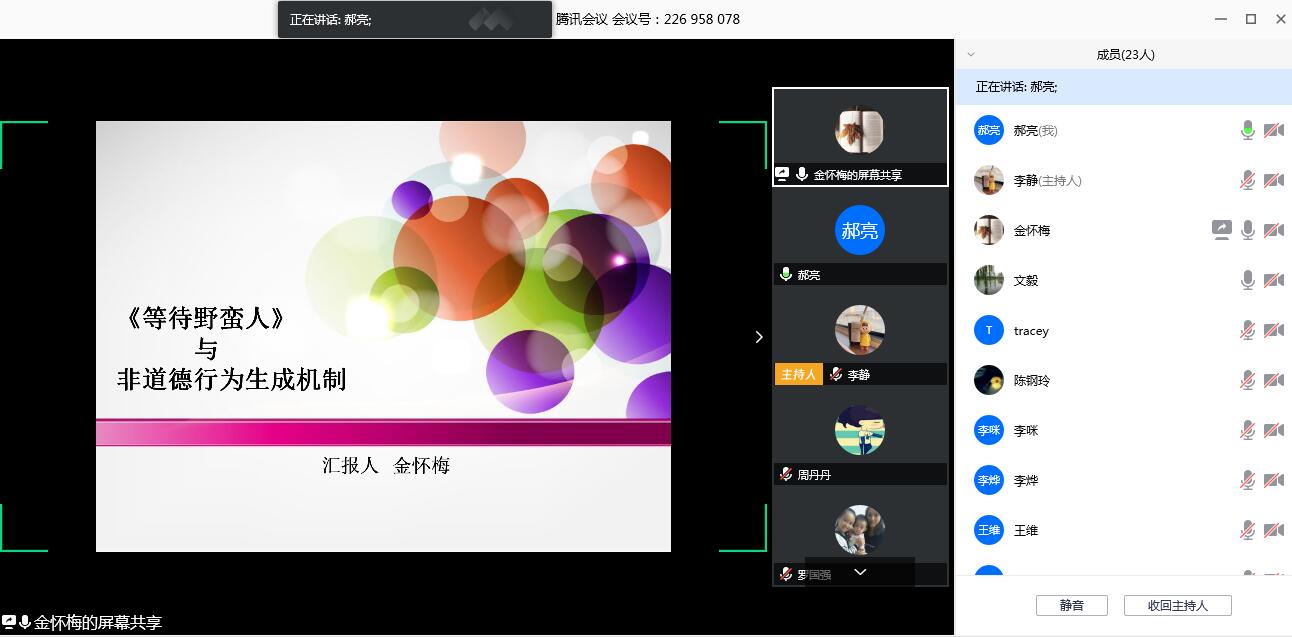Click muted mic icon on 周丹丹's video tile
1292x637 pixels.
pyautogui.click(x=786, y=474)
